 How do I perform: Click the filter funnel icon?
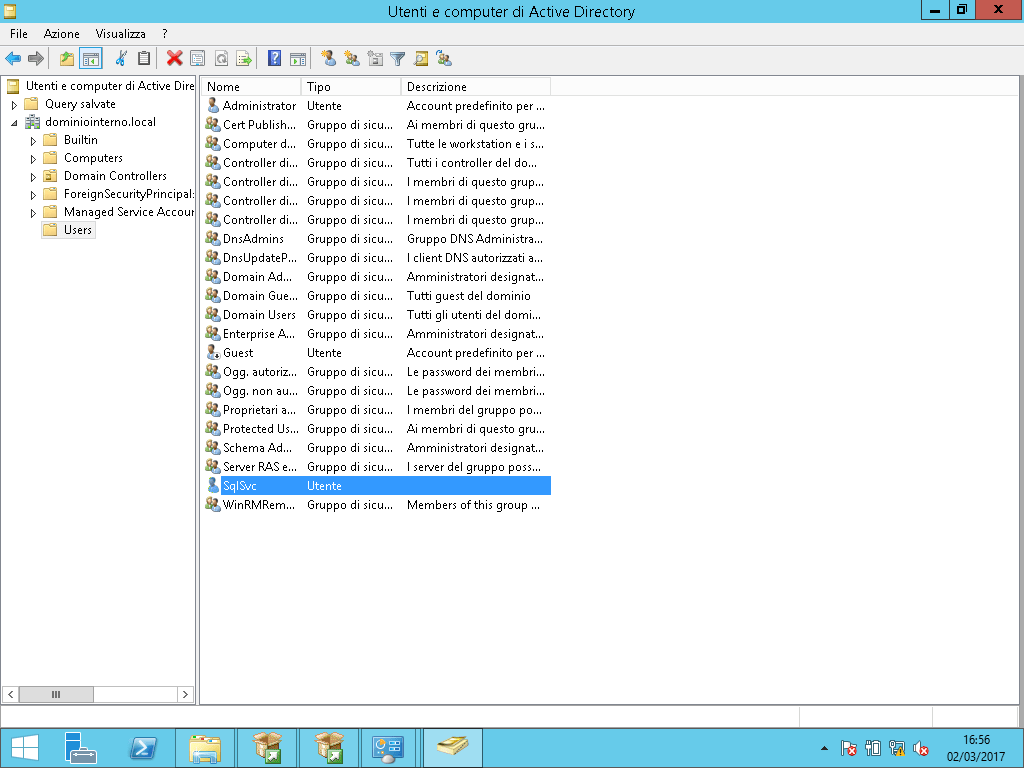coord(397,59)
